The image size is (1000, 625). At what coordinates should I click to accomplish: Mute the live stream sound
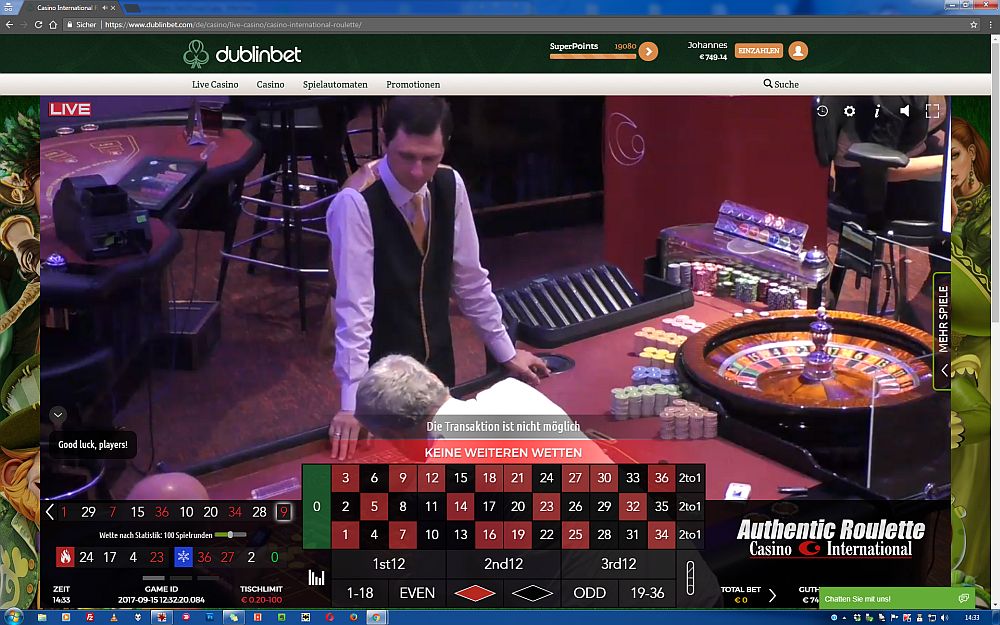pos(905,111)
